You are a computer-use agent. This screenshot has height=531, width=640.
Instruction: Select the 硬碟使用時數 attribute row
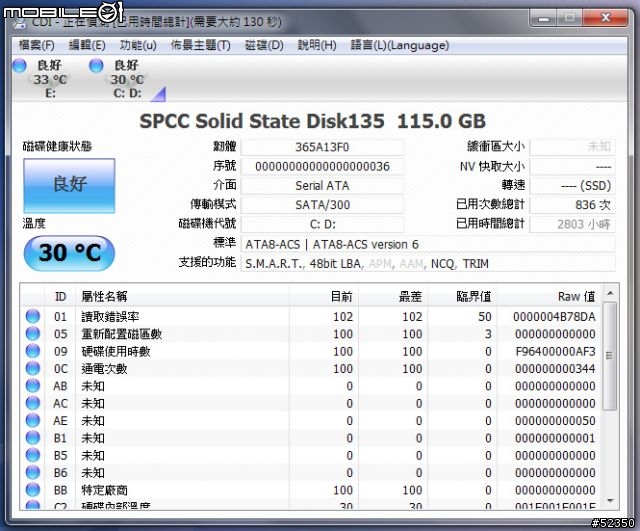click(311, 351)
